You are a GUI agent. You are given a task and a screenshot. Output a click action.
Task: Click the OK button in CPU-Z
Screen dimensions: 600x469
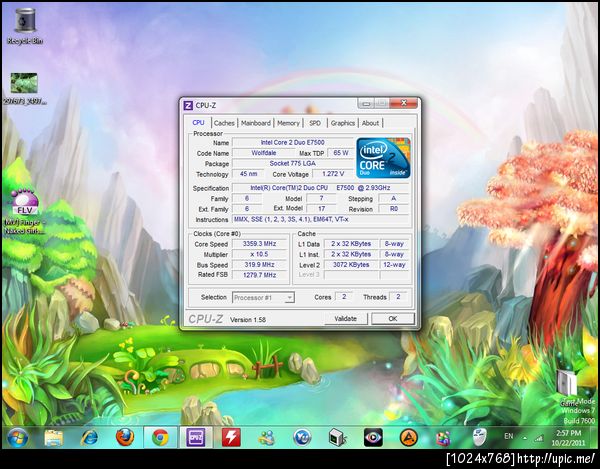[x=393, y=319]
